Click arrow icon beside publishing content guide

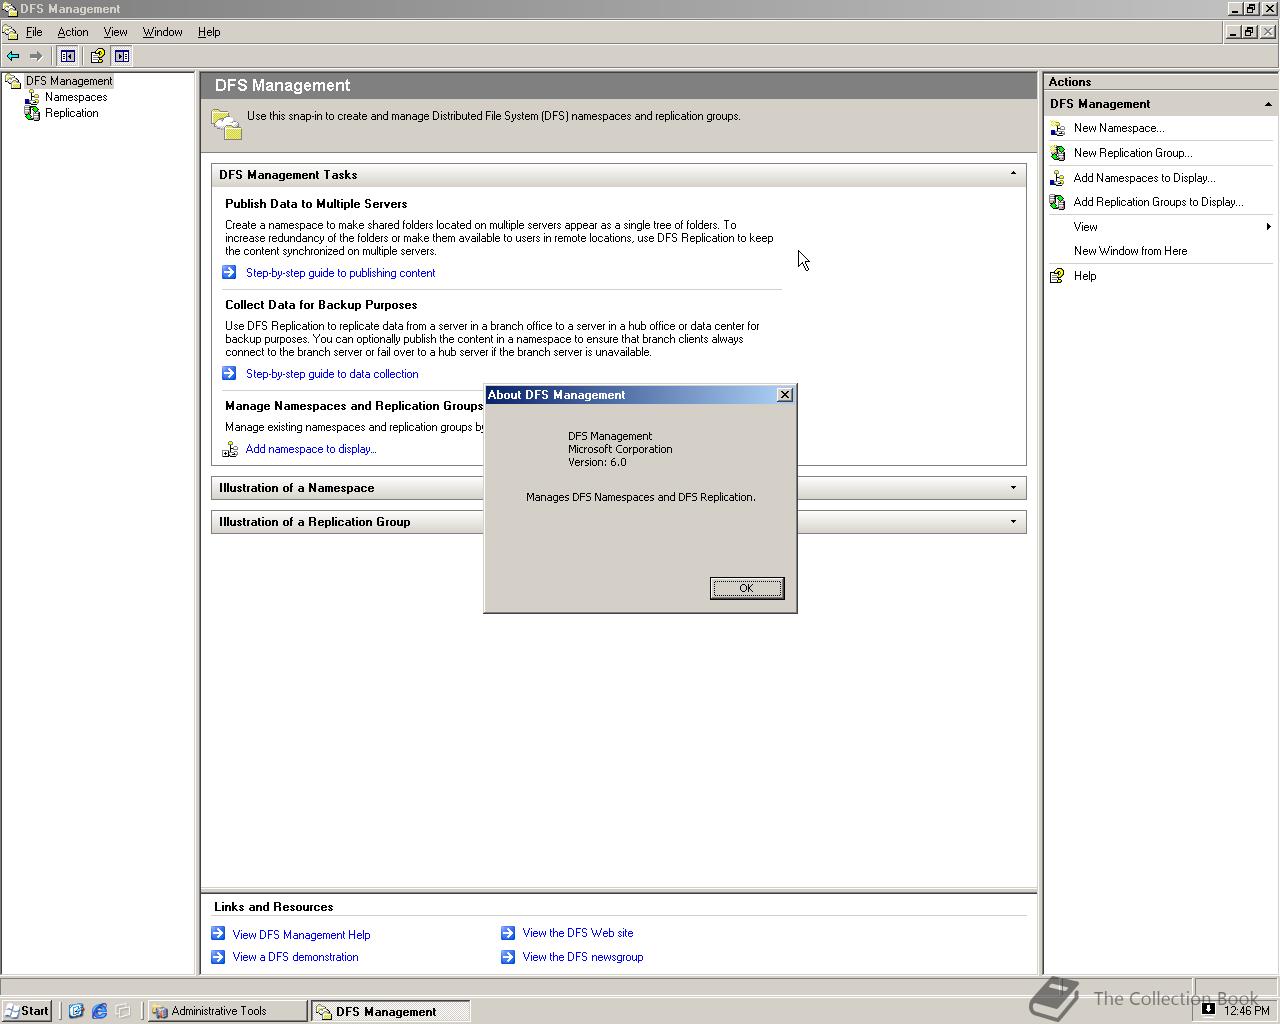229,272
